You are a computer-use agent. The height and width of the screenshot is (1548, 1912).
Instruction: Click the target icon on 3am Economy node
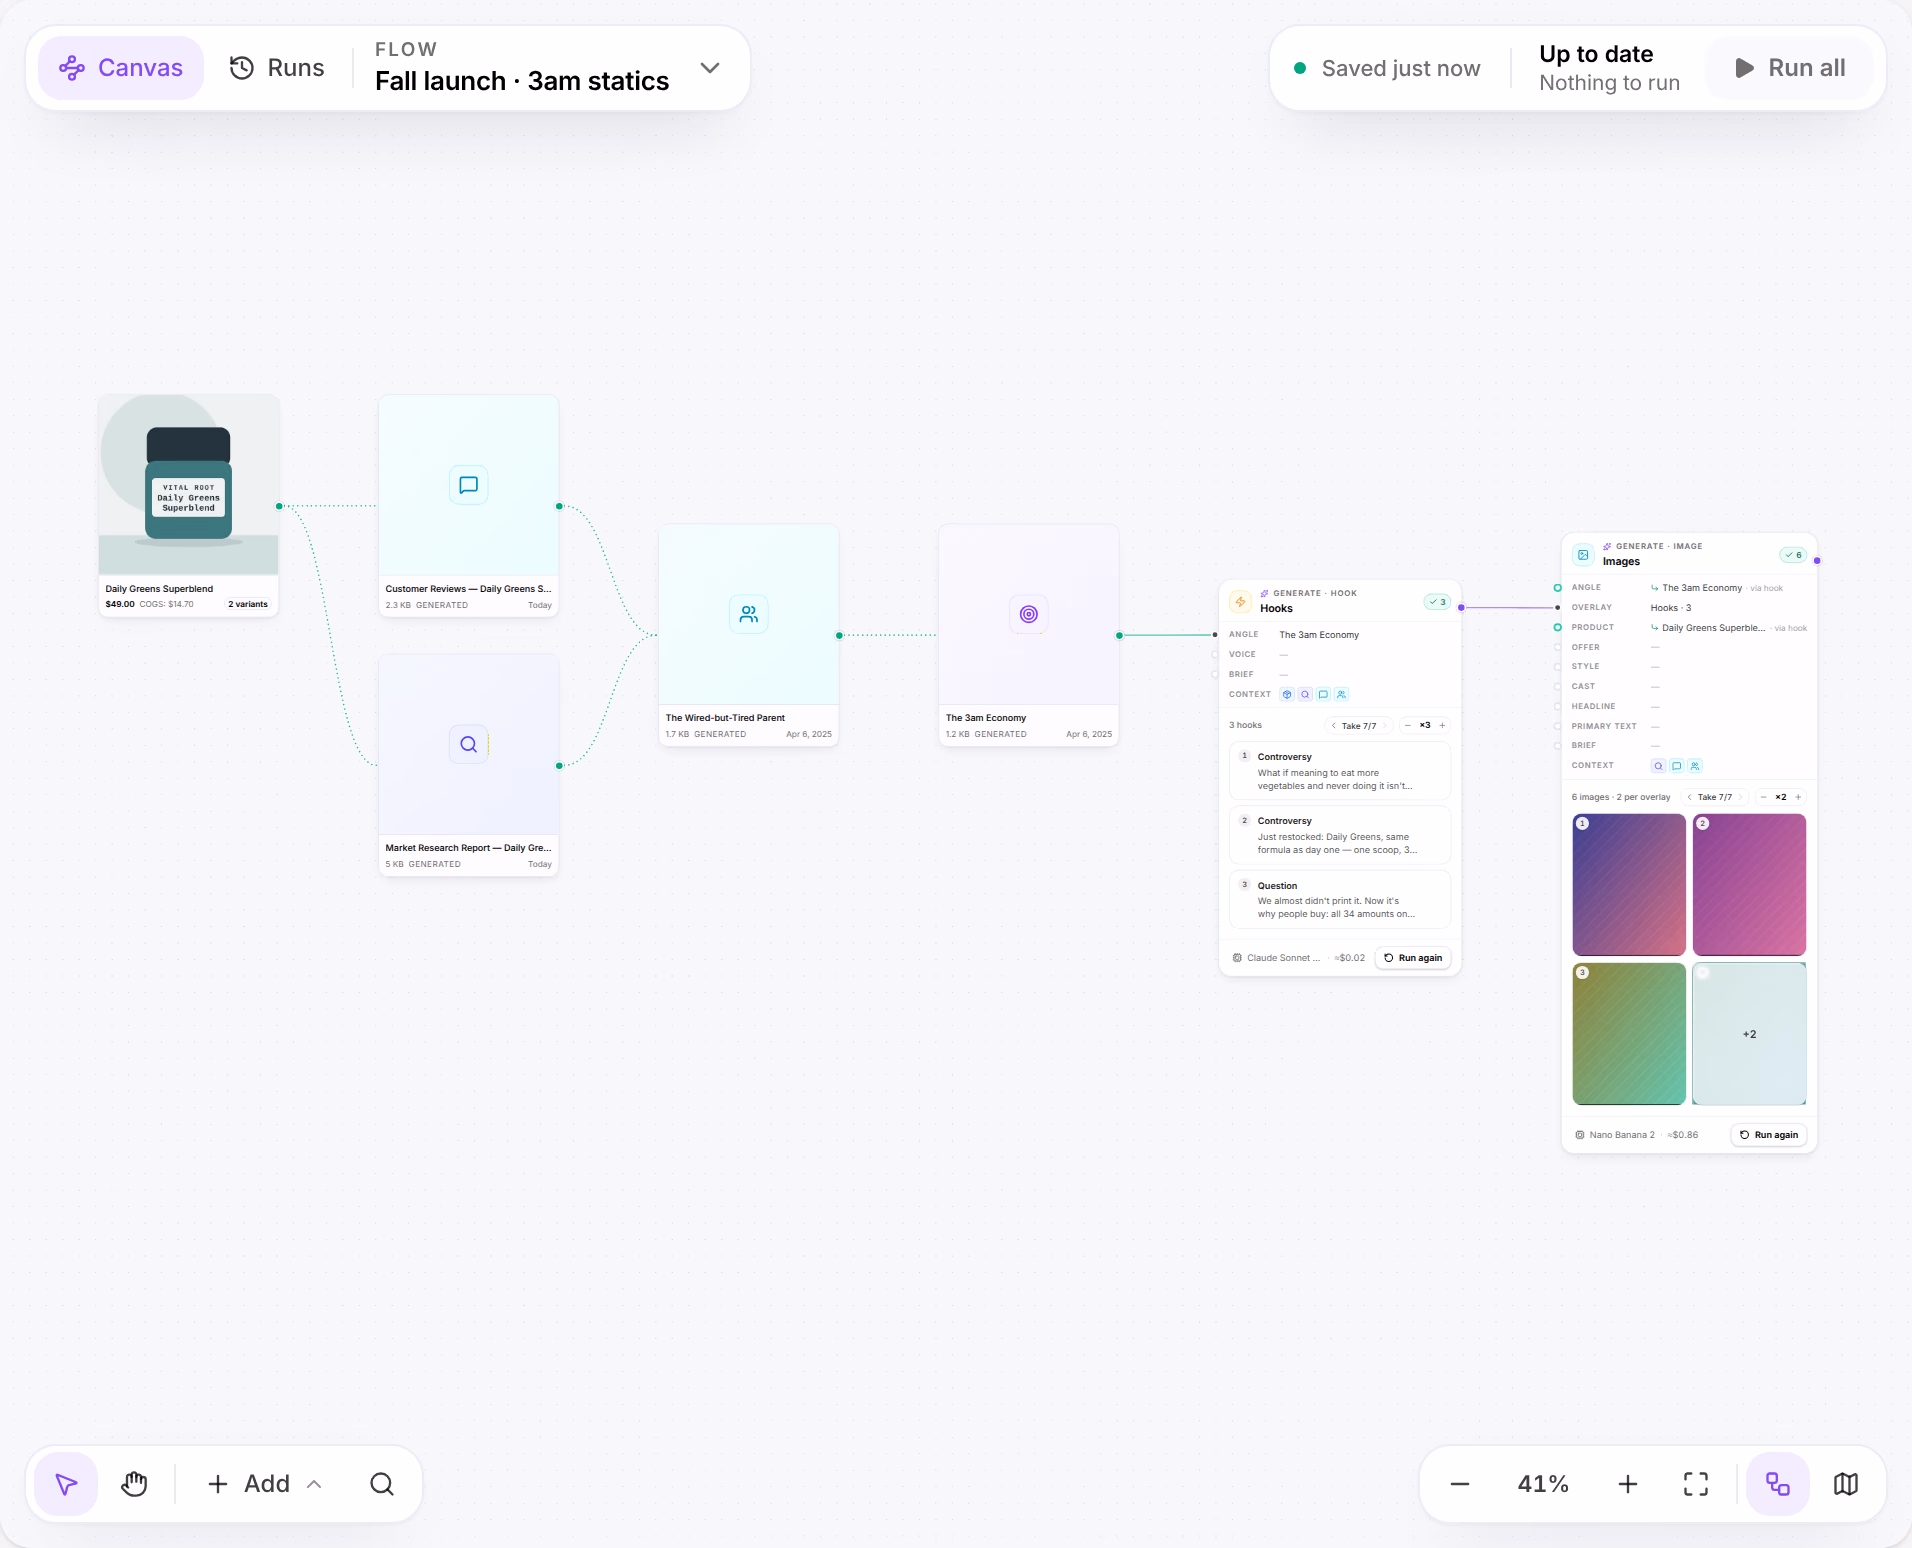pos(1028,614)
